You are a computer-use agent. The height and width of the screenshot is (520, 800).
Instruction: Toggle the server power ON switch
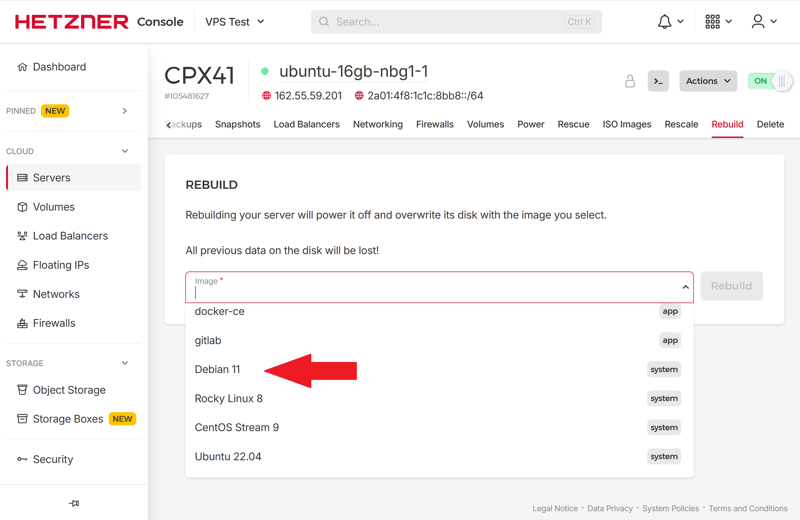point(768,81)
